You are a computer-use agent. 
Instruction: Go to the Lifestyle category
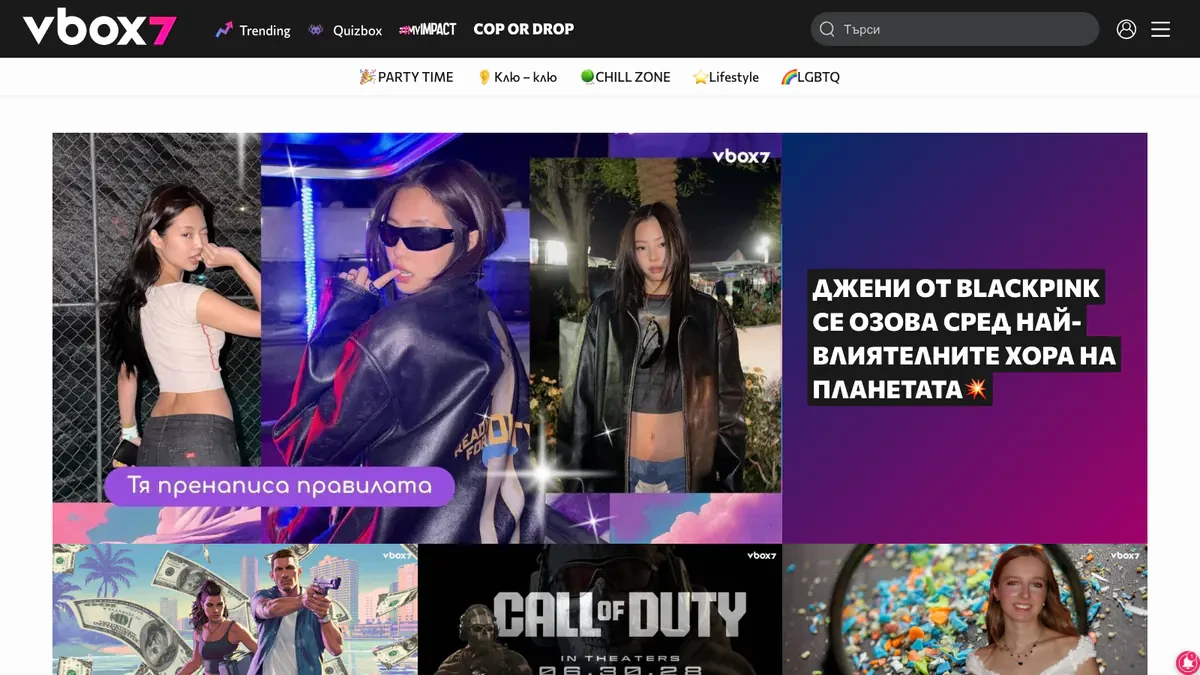(726, 77)
